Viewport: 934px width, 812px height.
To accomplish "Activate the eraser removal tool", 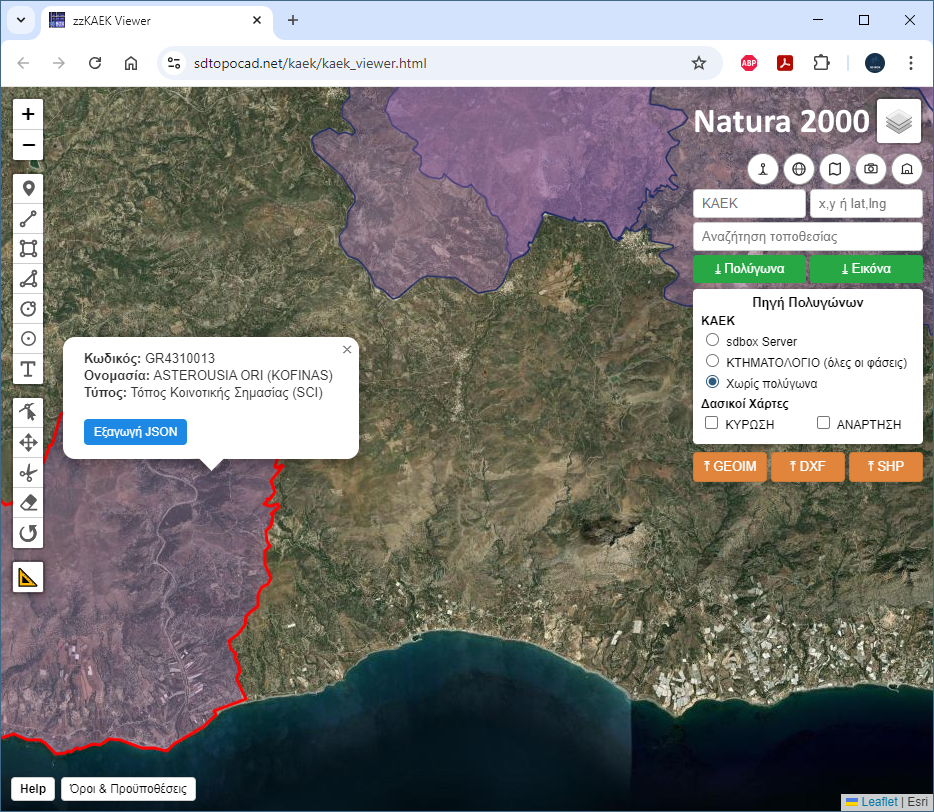I will (28, 502).
